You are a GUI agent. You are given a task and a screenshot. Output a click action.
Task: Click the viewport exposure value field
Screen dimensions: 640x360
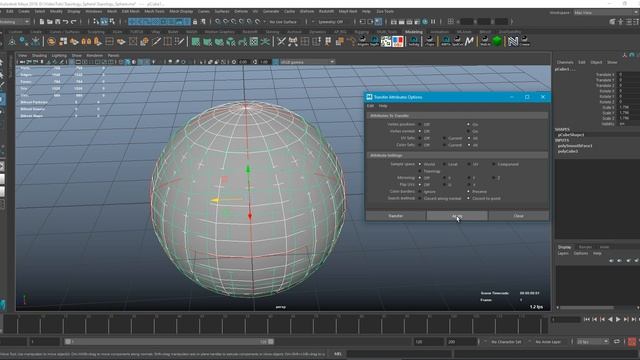[x=243, y=62]
